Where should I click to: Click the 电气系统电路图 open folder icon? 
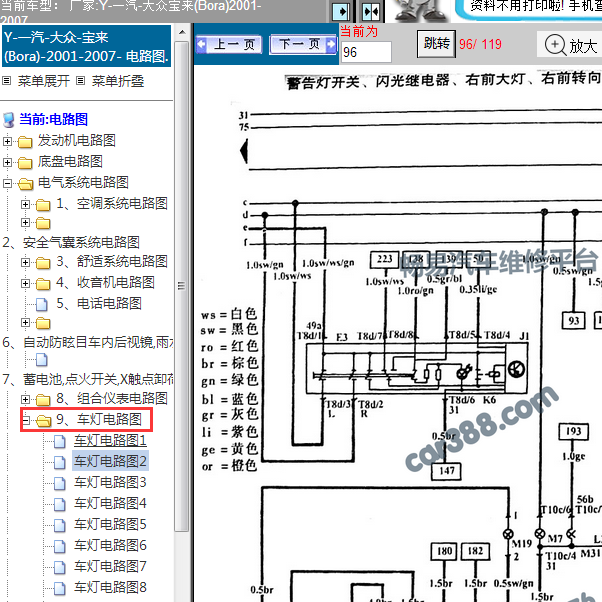pyautogui.click(x=26, y=184)
